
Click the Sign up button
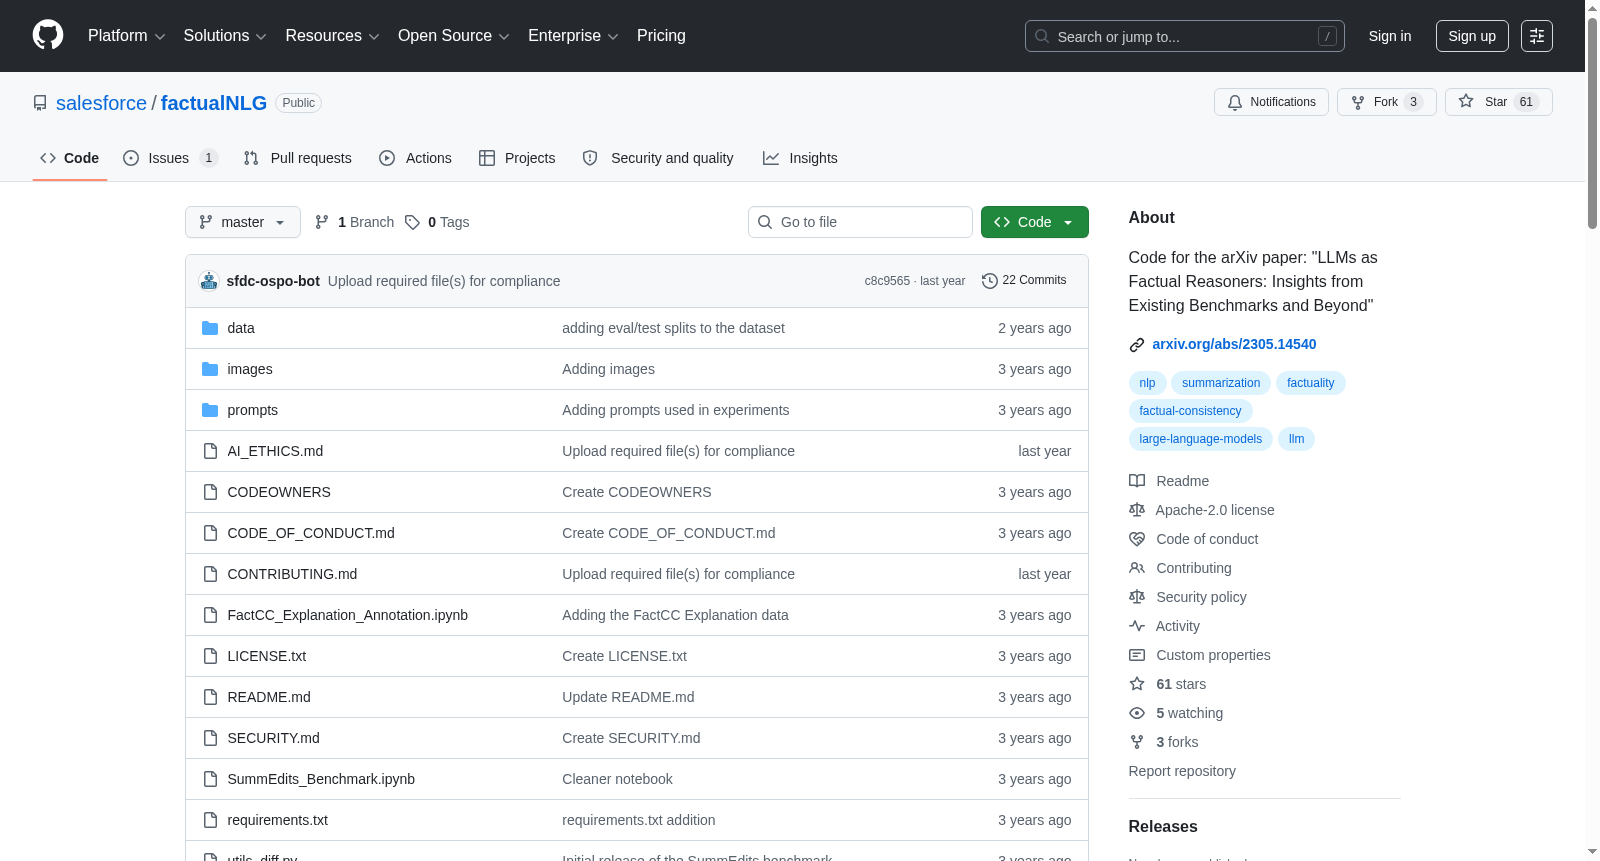coord(1472,36)
